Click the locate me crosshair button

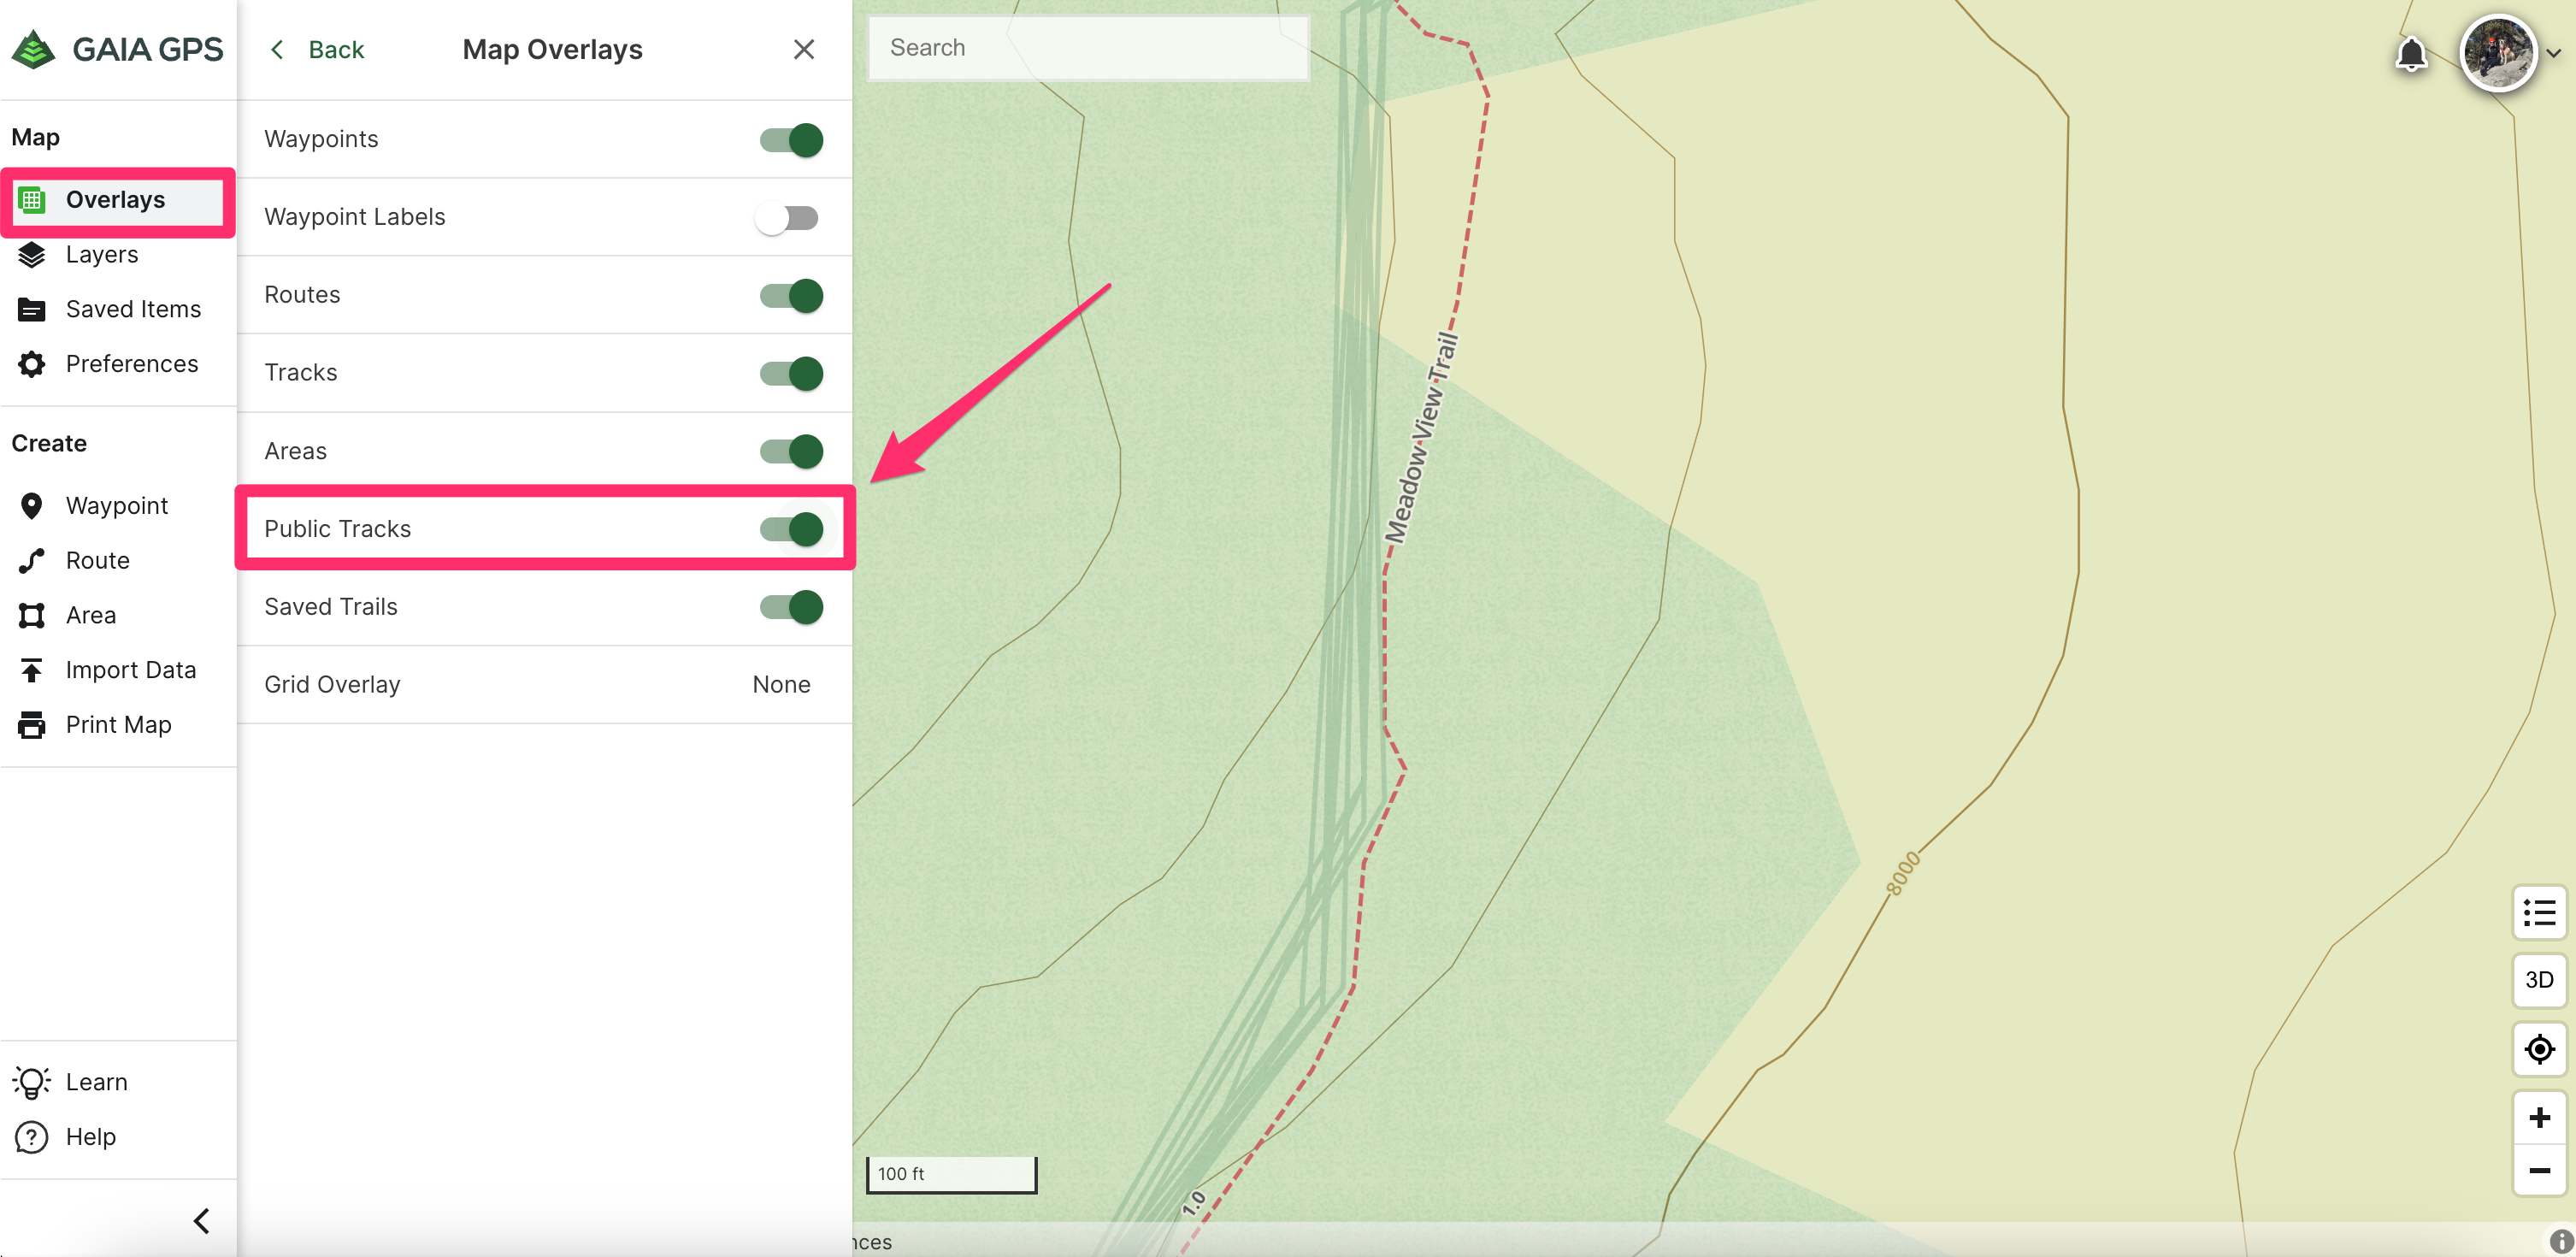coord(2538,1049)
